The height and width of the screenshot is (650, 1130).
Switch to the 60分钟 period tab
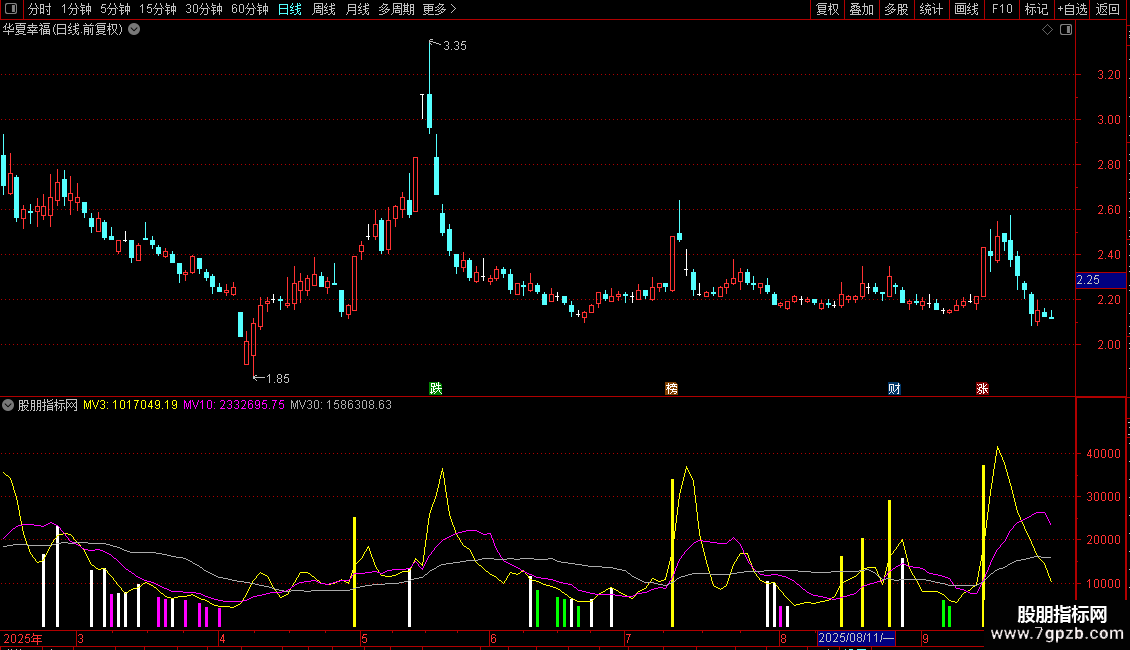click(249, 9)
